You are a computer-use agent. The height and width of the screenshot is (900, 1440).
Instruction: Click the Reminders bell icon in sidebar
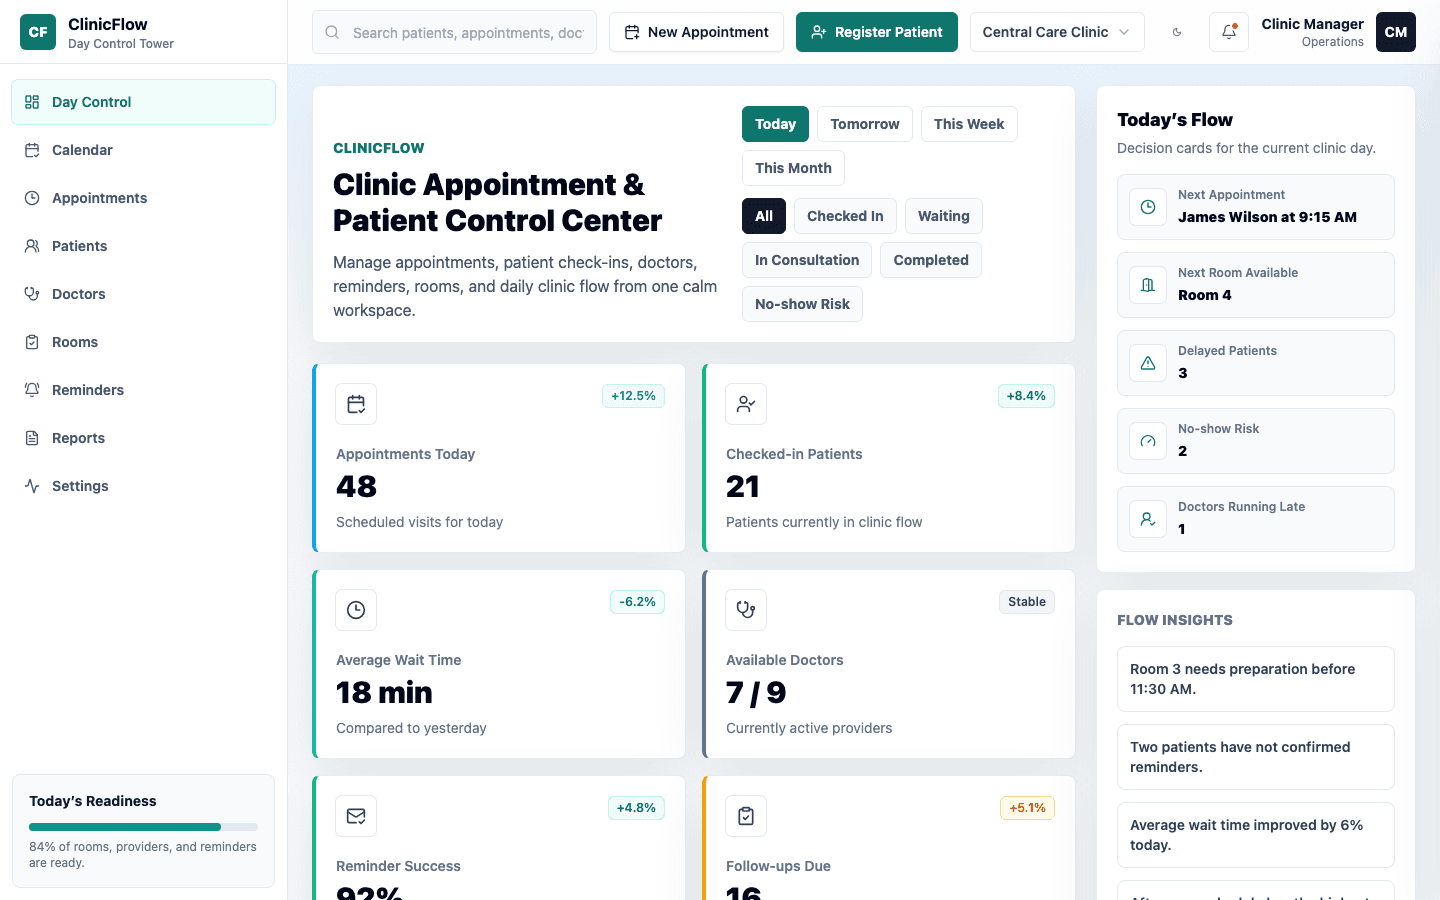[x=32, y=390]
